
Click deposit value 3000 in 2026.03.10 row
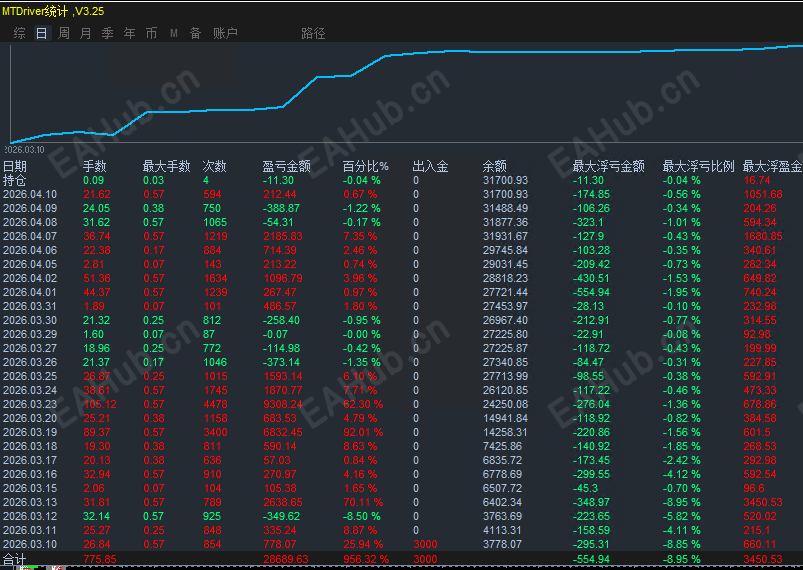(x=425, y=544)
